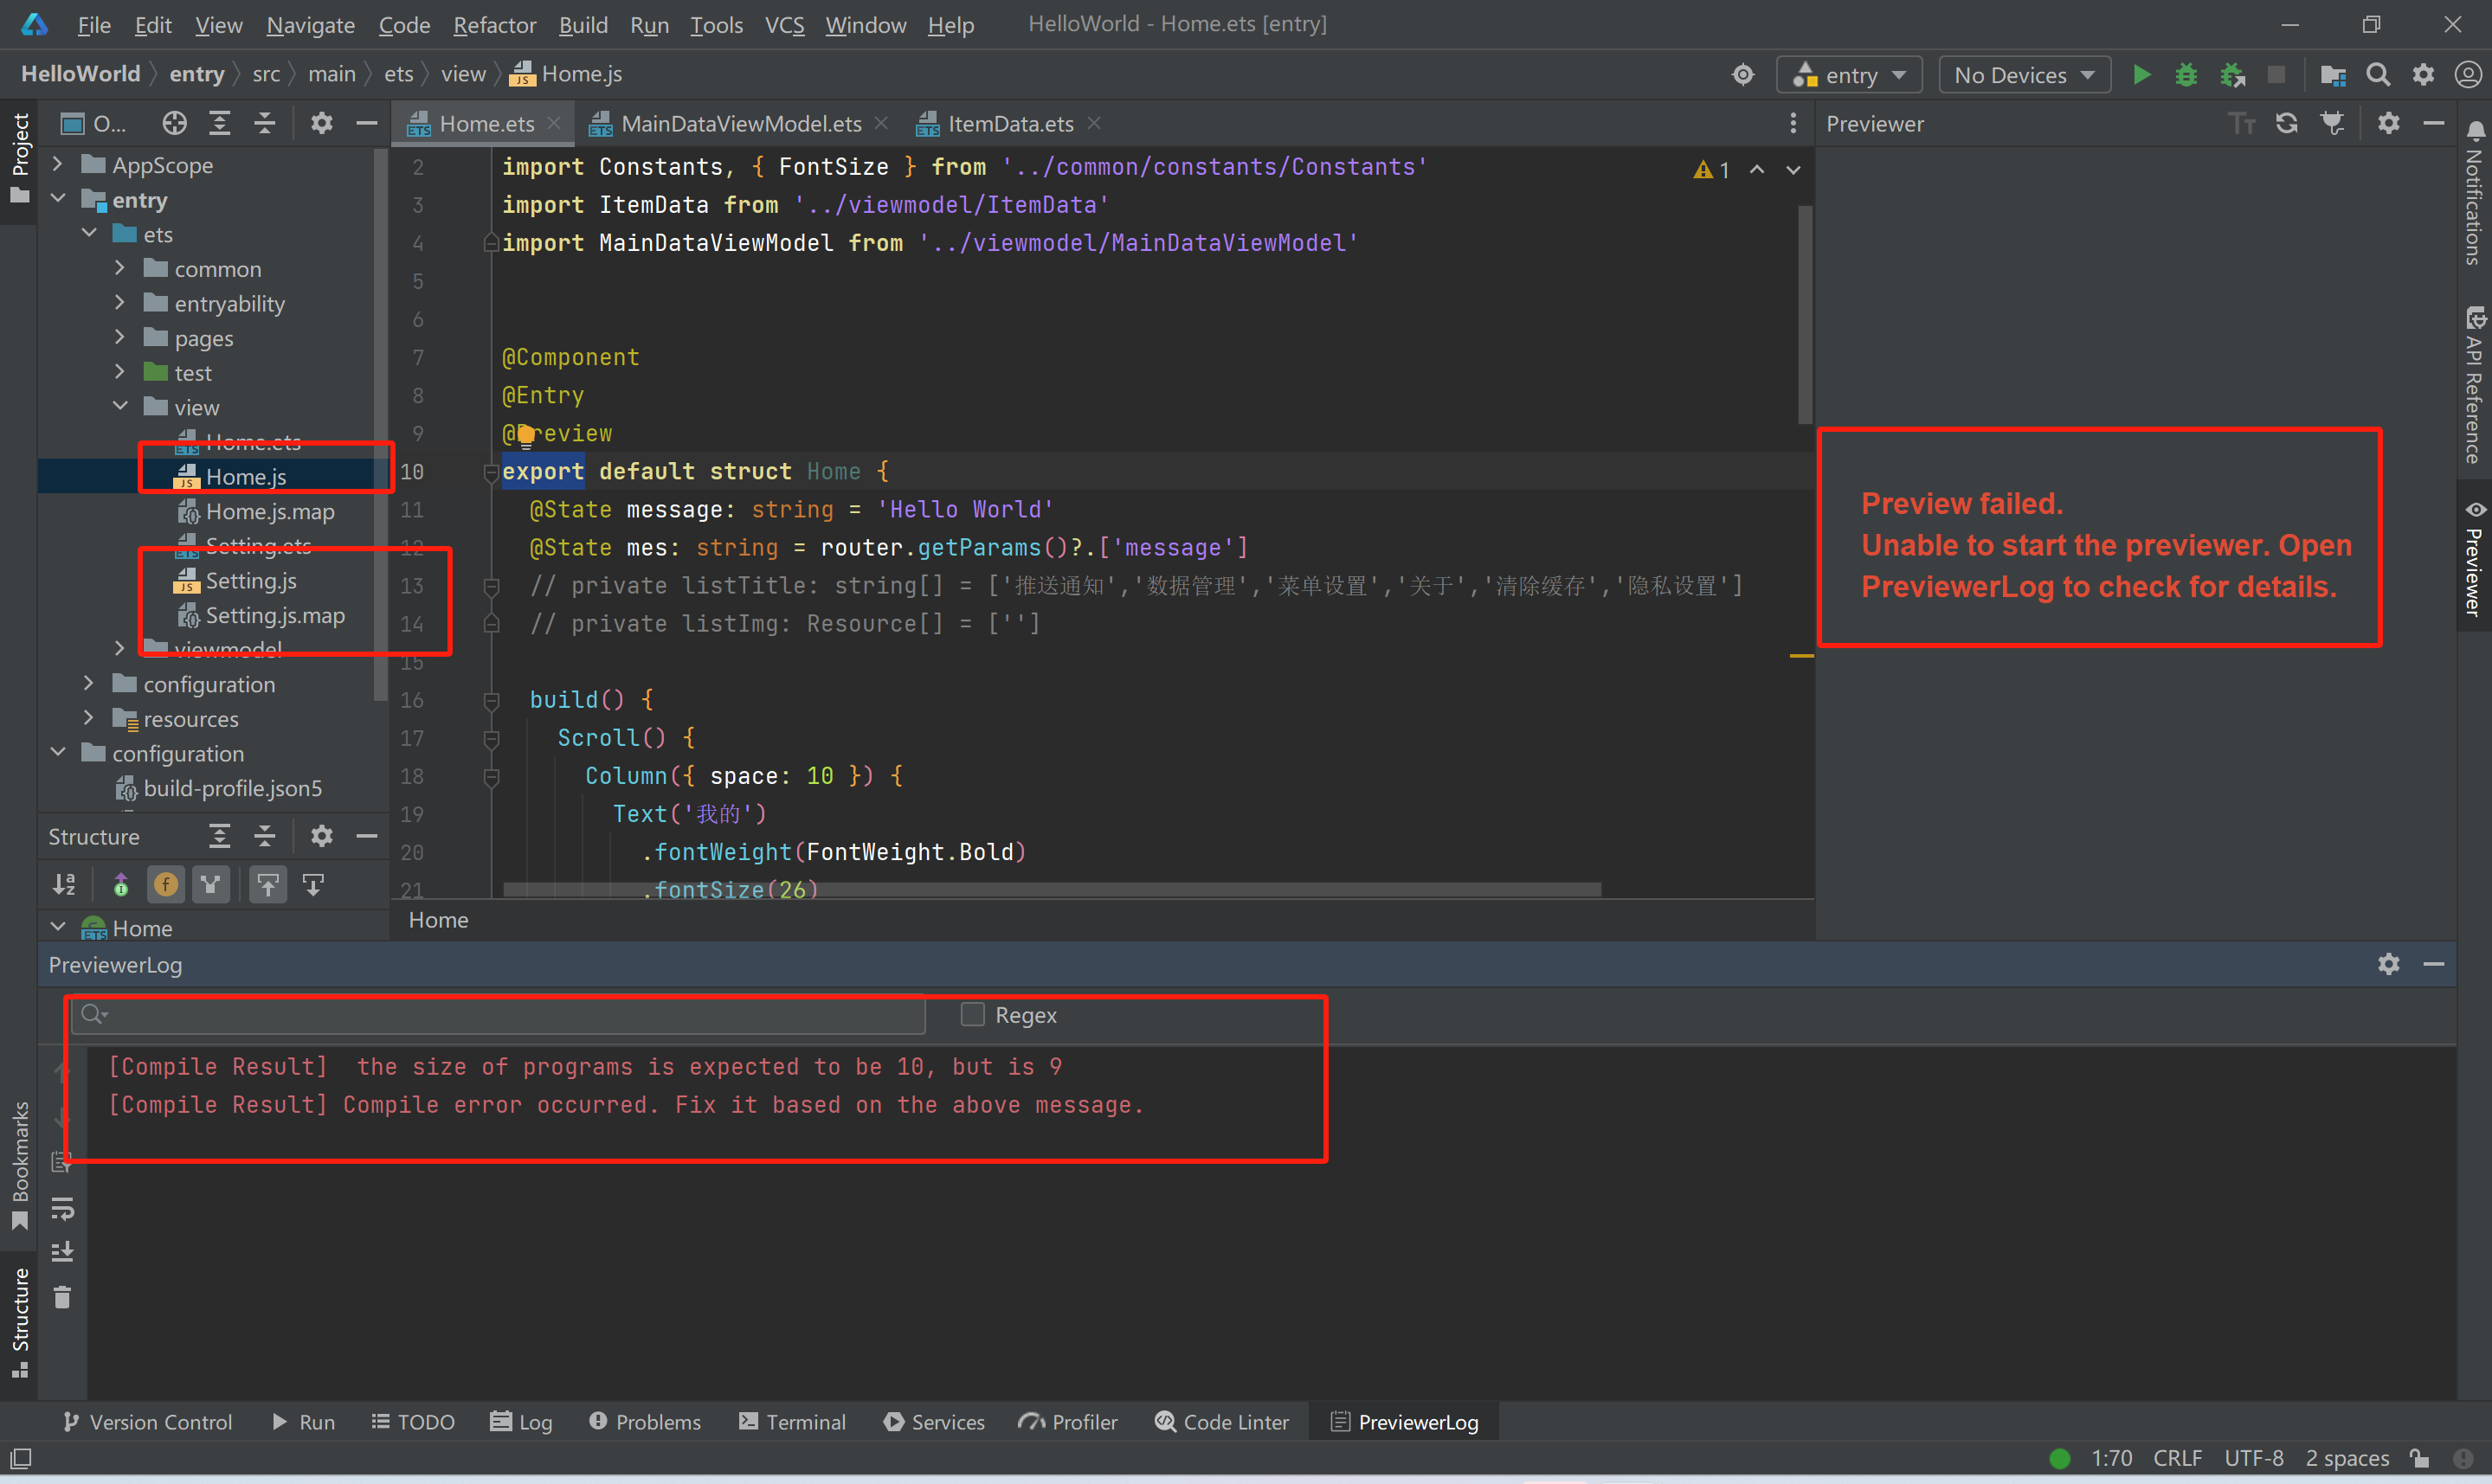2492x1484 pixels.
Task: Open Search Everywhere magnifier
Action: [2378, 74]
